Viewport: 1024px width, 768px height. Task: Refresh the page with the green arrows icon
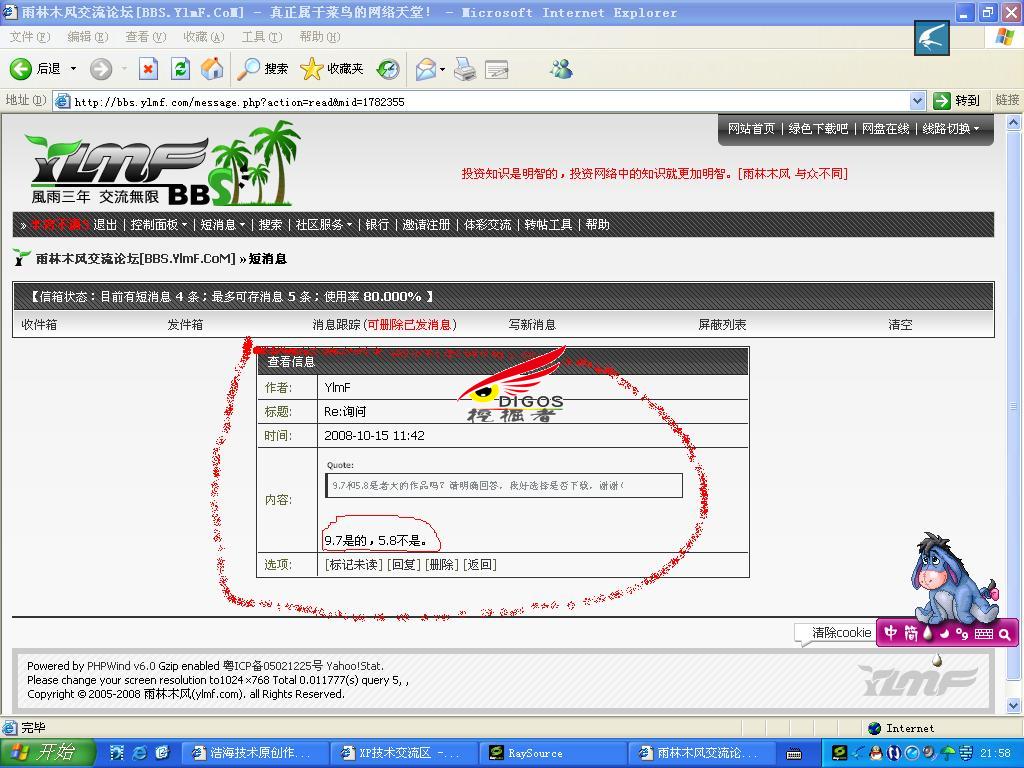(180, 69)
